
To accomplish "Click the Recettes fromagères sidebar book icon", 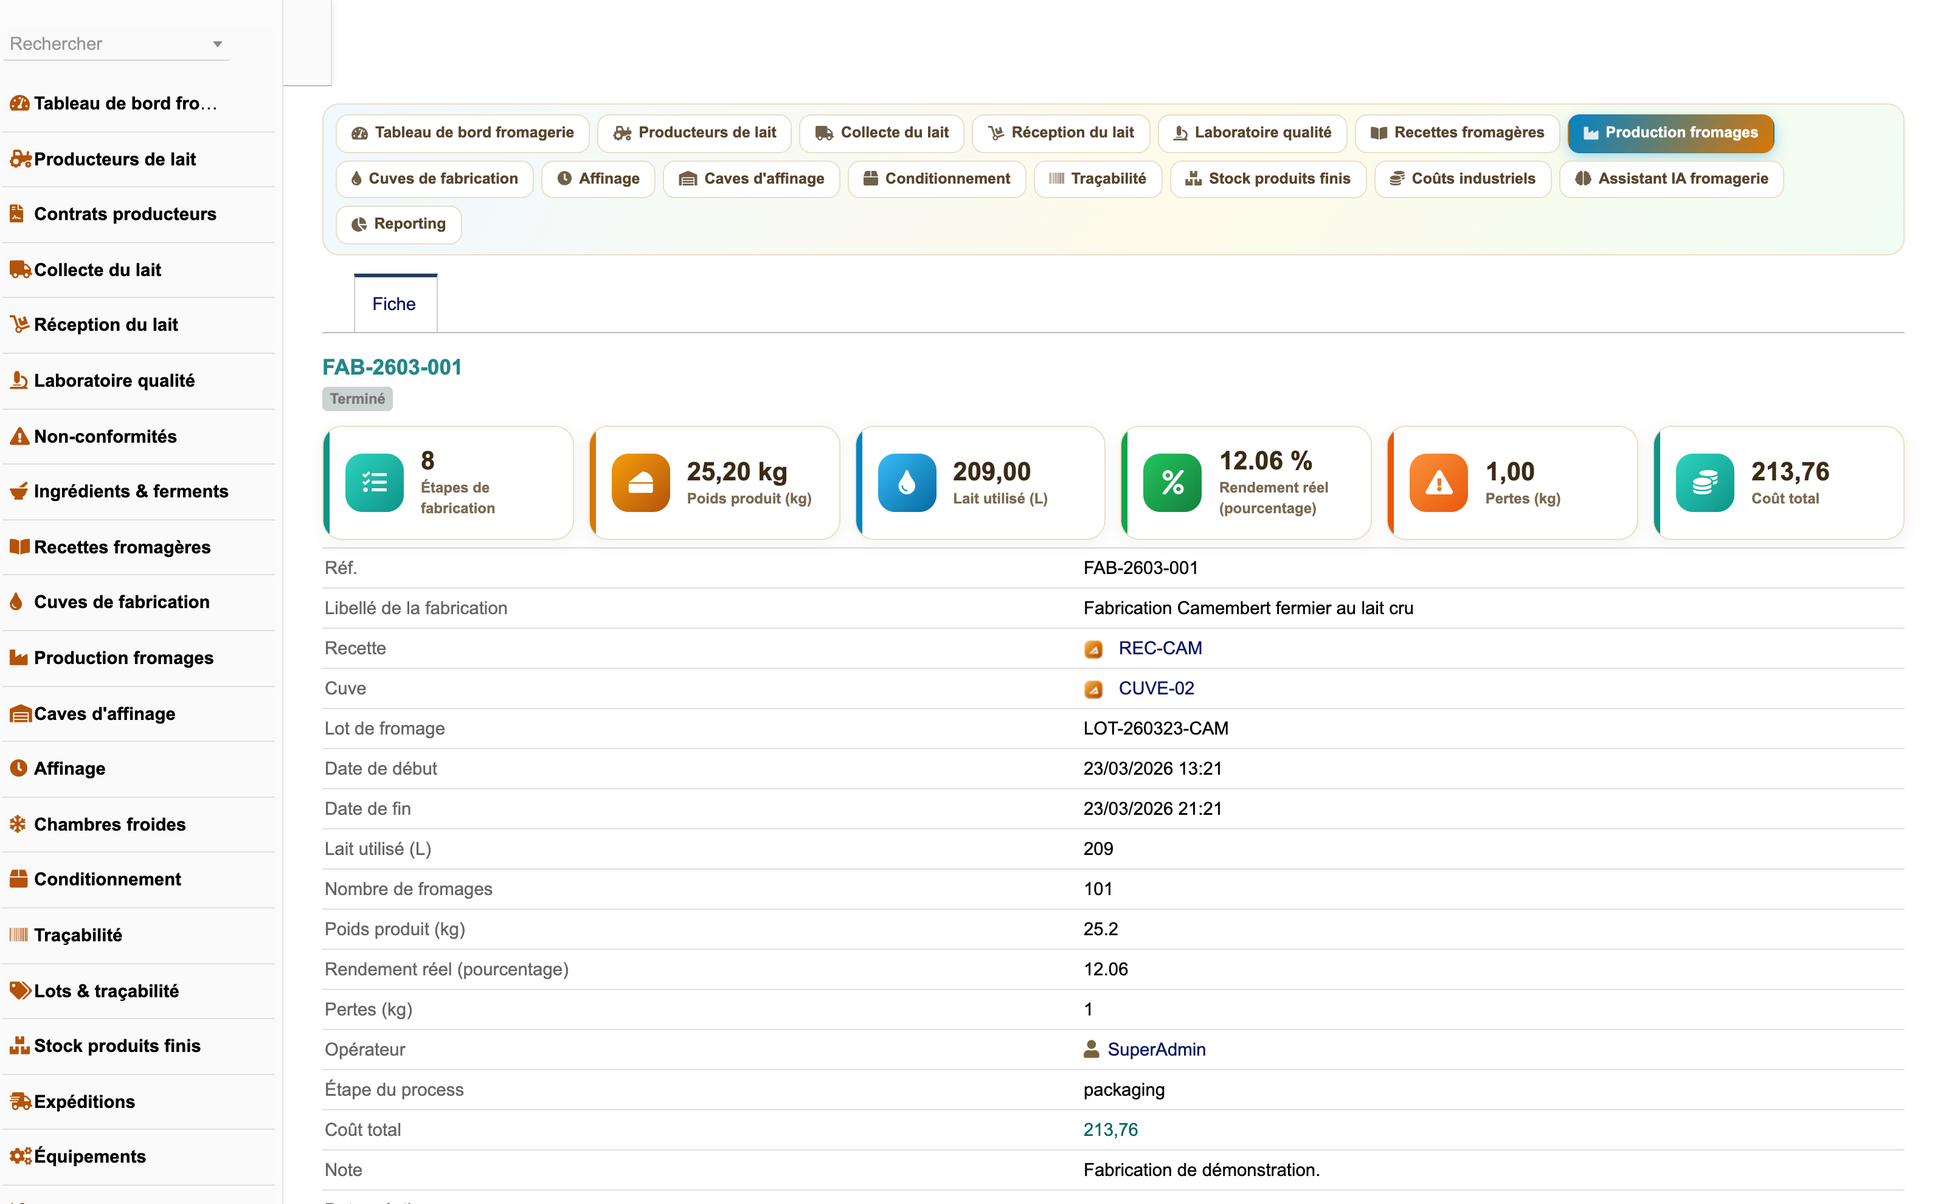I will click(19, 546).
